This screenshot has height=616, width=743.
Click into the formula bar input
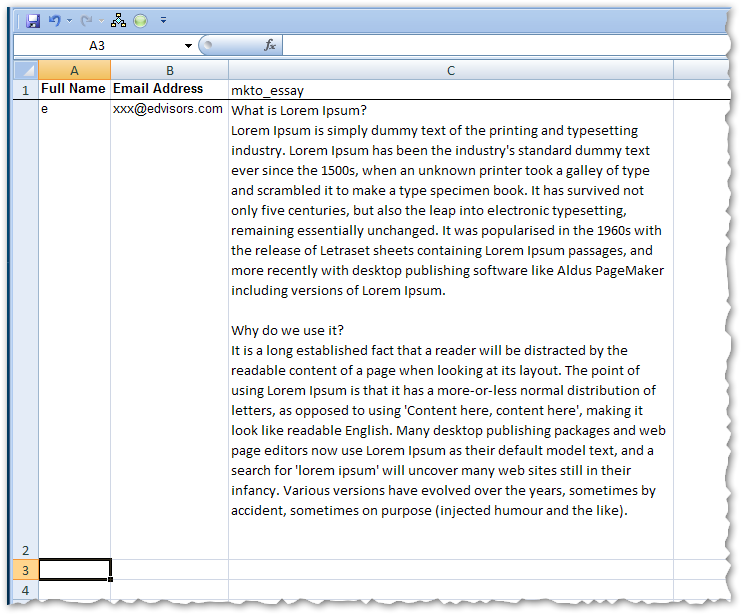point(505,45)
